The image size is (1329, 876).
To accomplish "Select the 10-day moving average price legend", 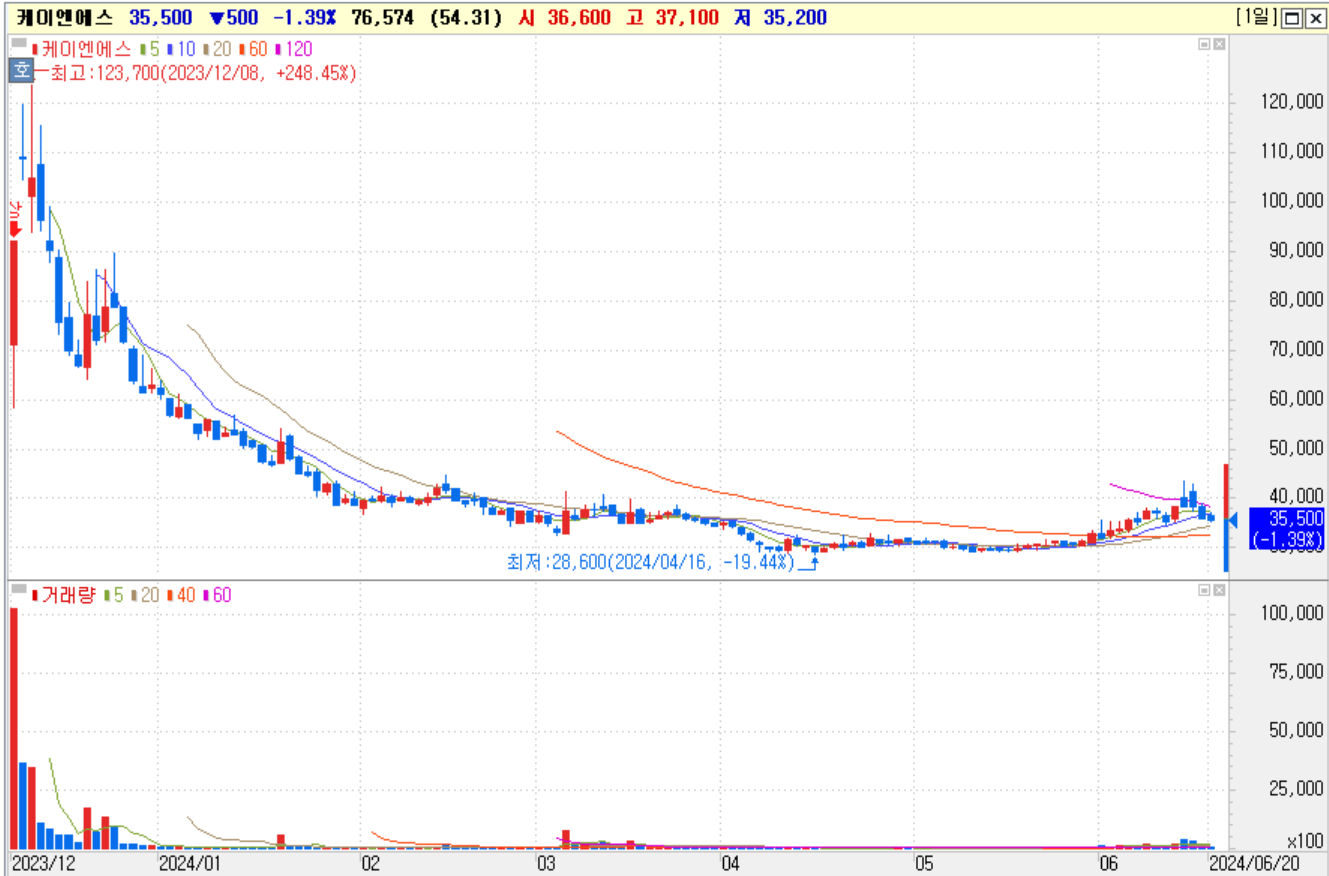I will 182,48.
